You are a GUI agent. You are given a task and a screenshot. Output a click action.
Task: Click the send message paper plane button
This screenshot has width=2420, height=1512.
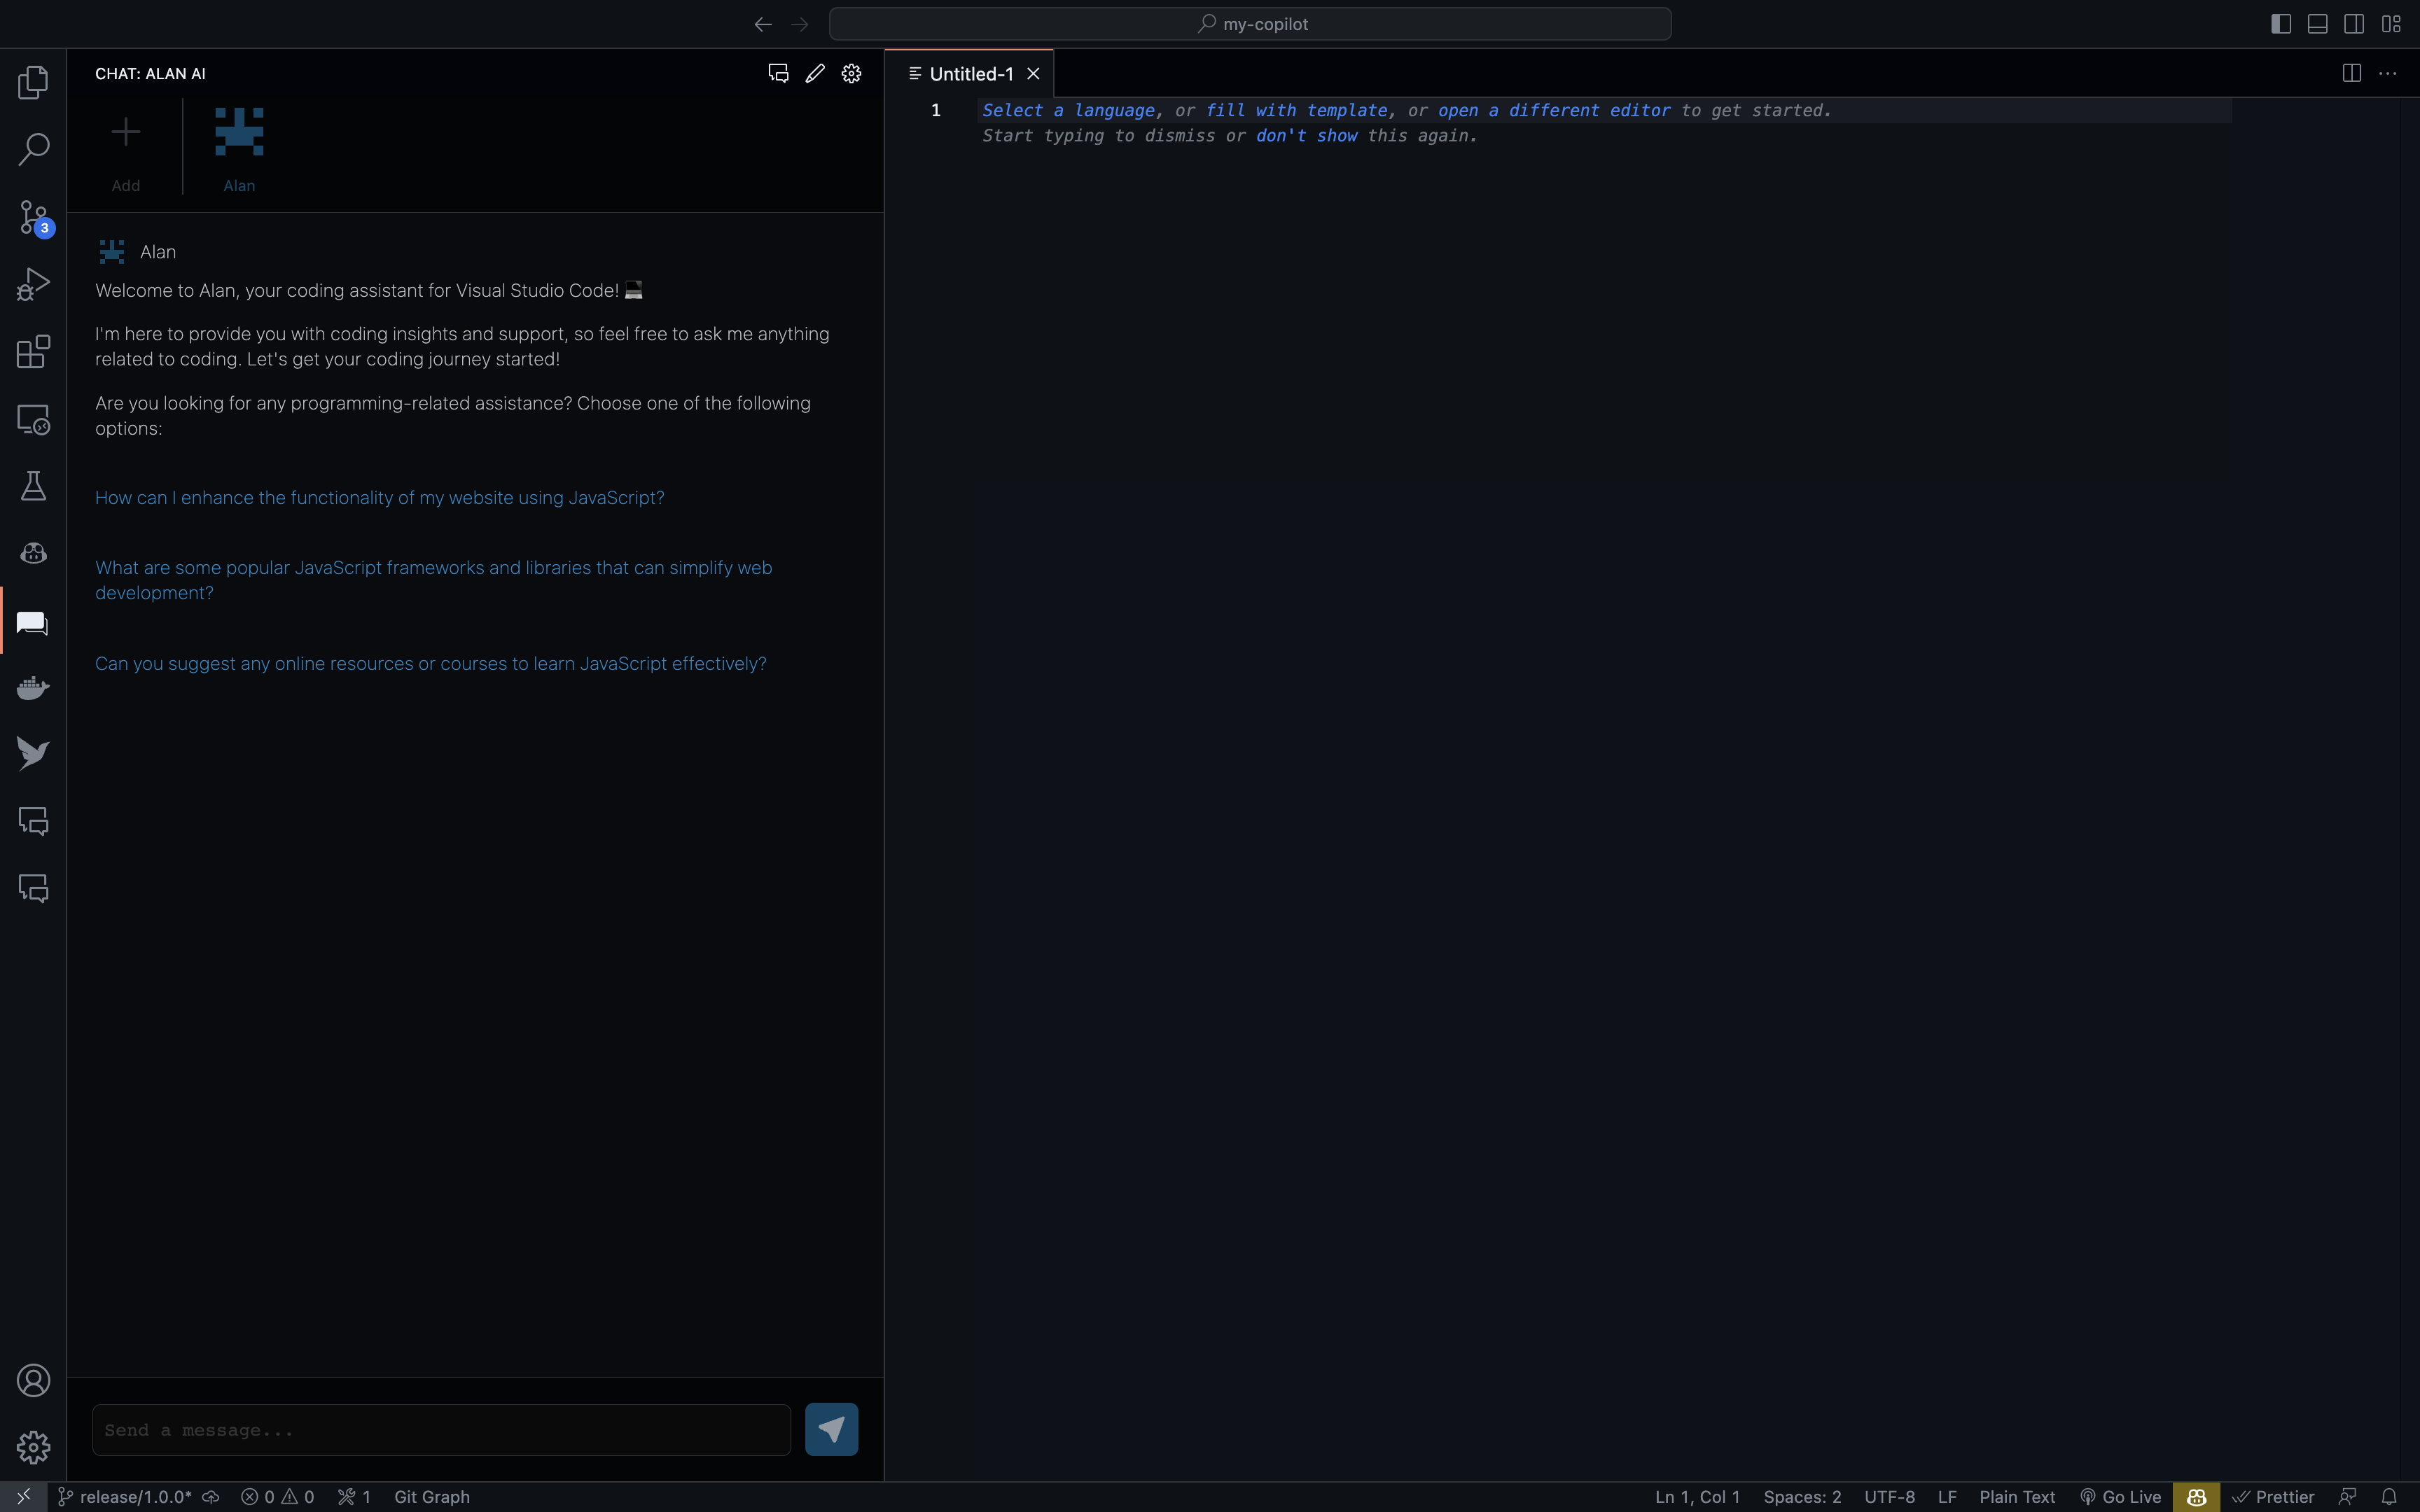tap(831, 1429)
